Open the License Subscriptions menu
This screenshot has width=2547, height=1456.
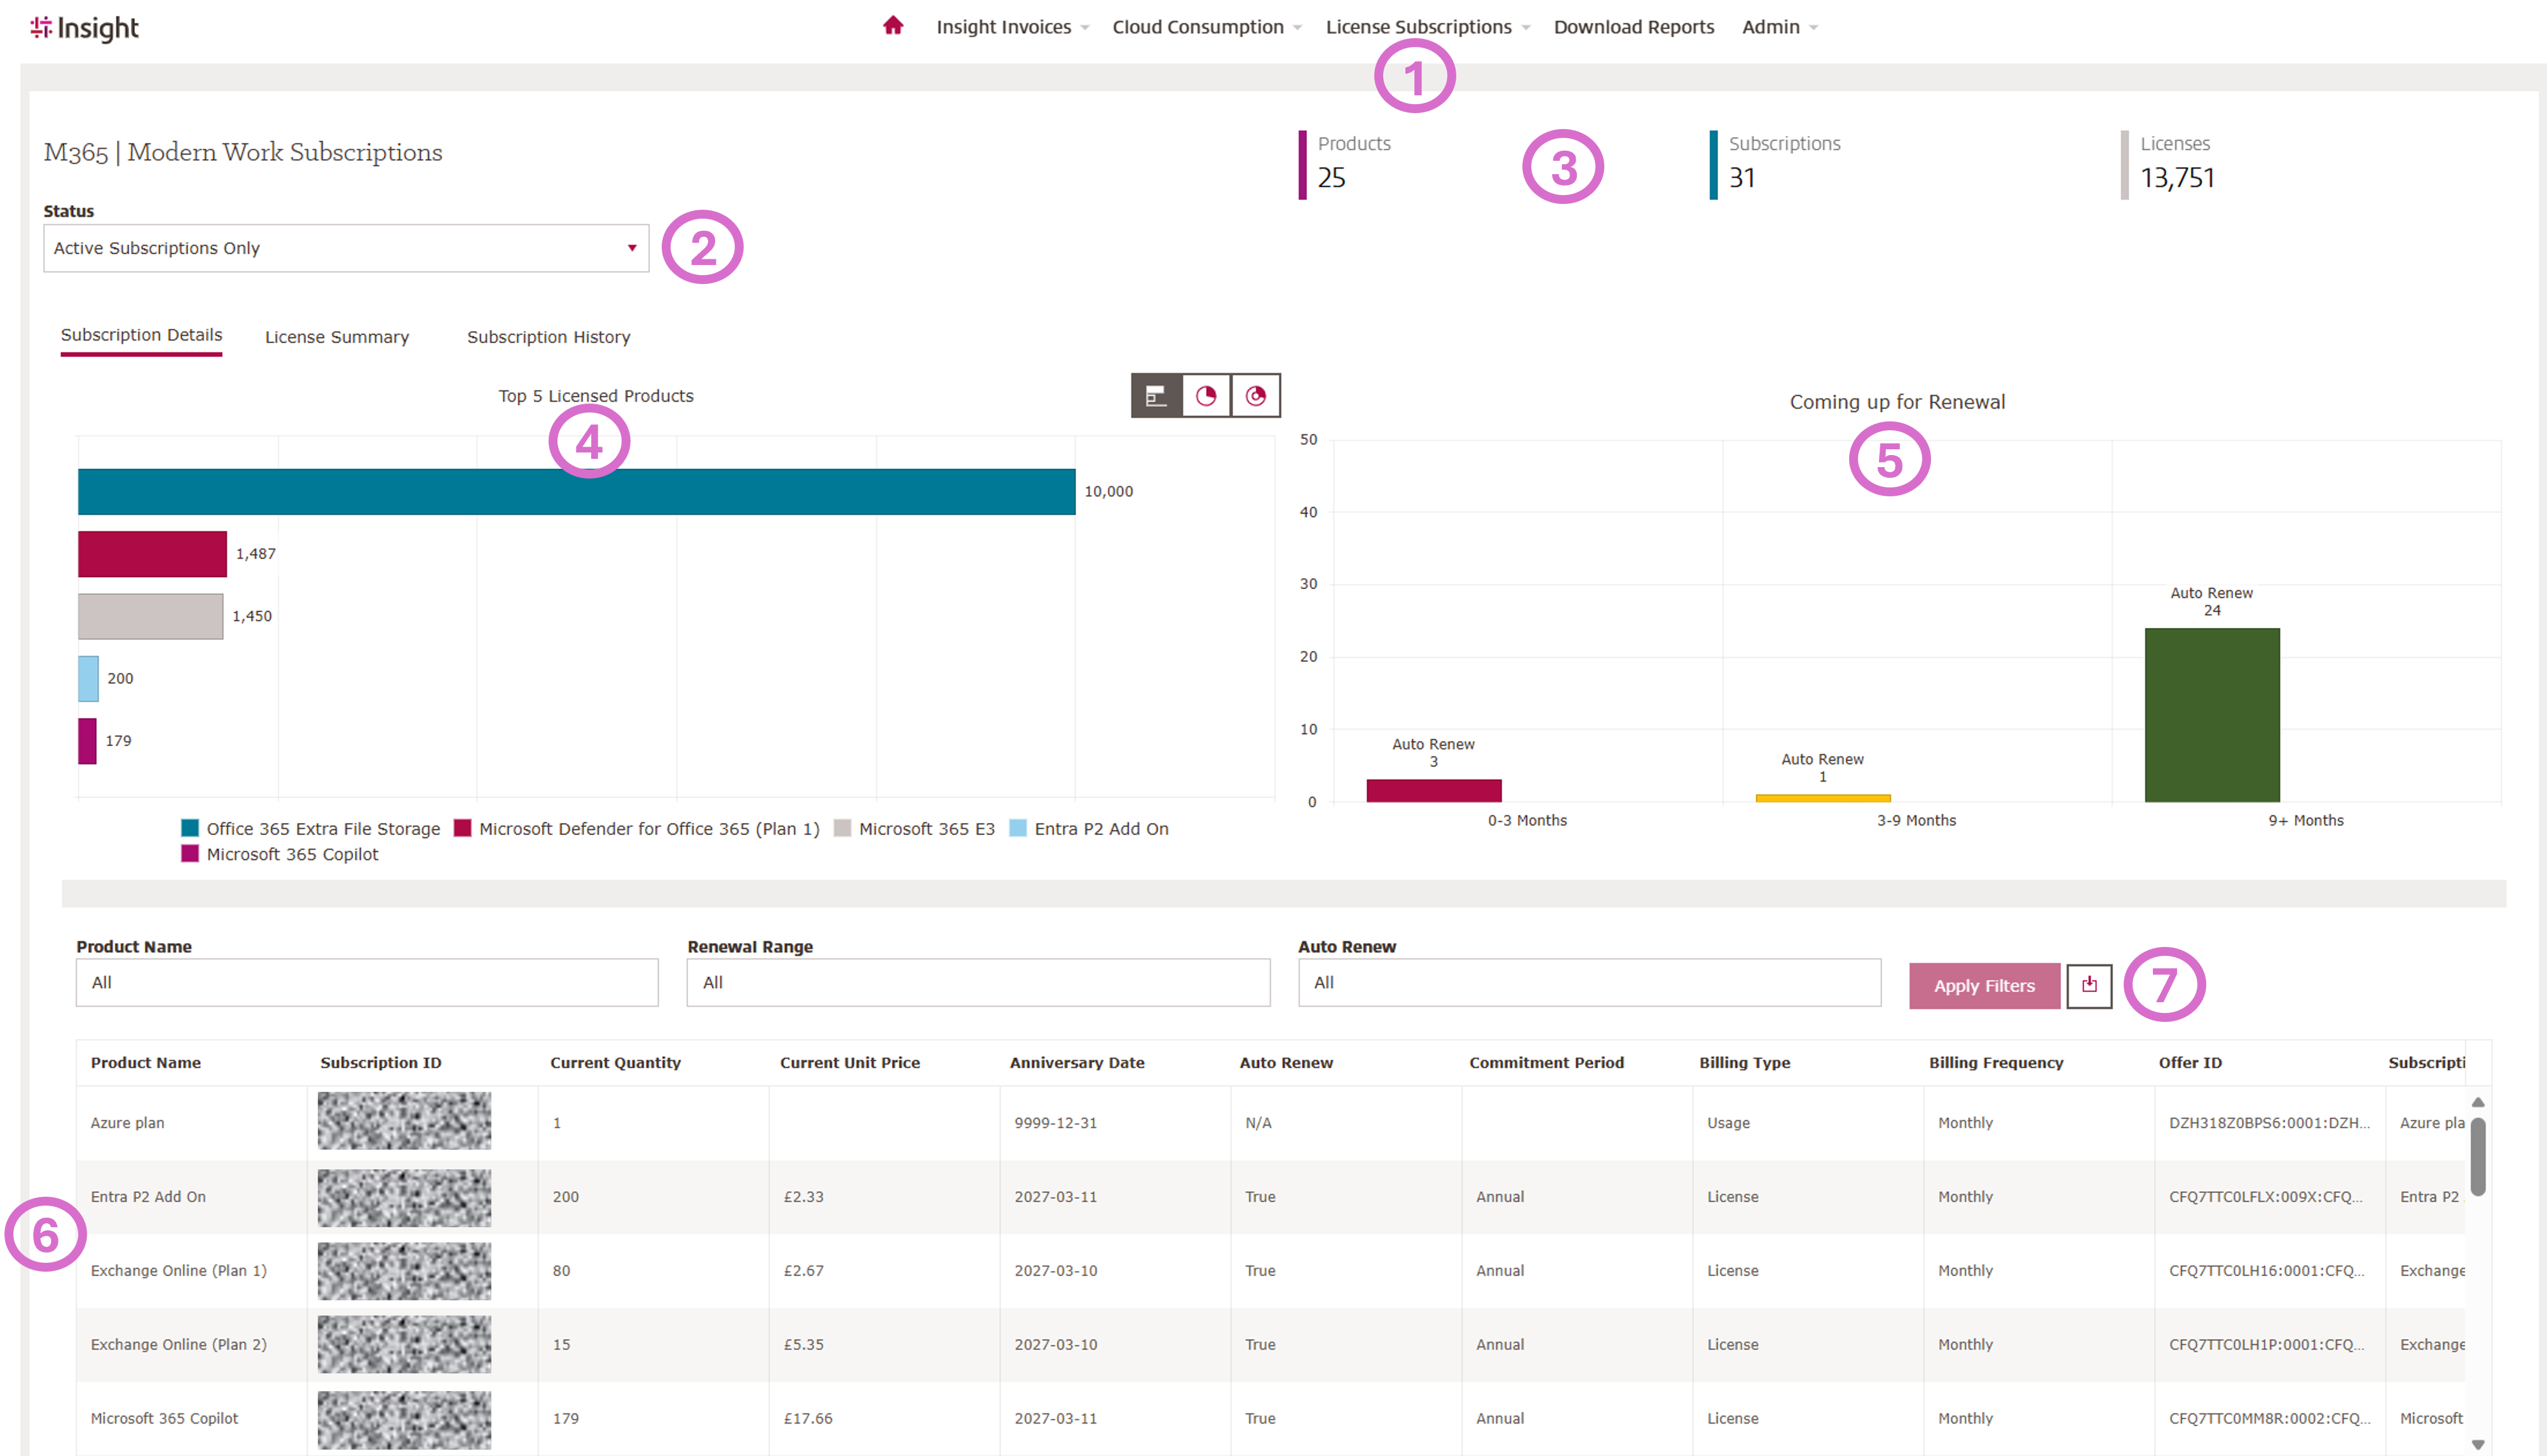[x=1428, y=27]
